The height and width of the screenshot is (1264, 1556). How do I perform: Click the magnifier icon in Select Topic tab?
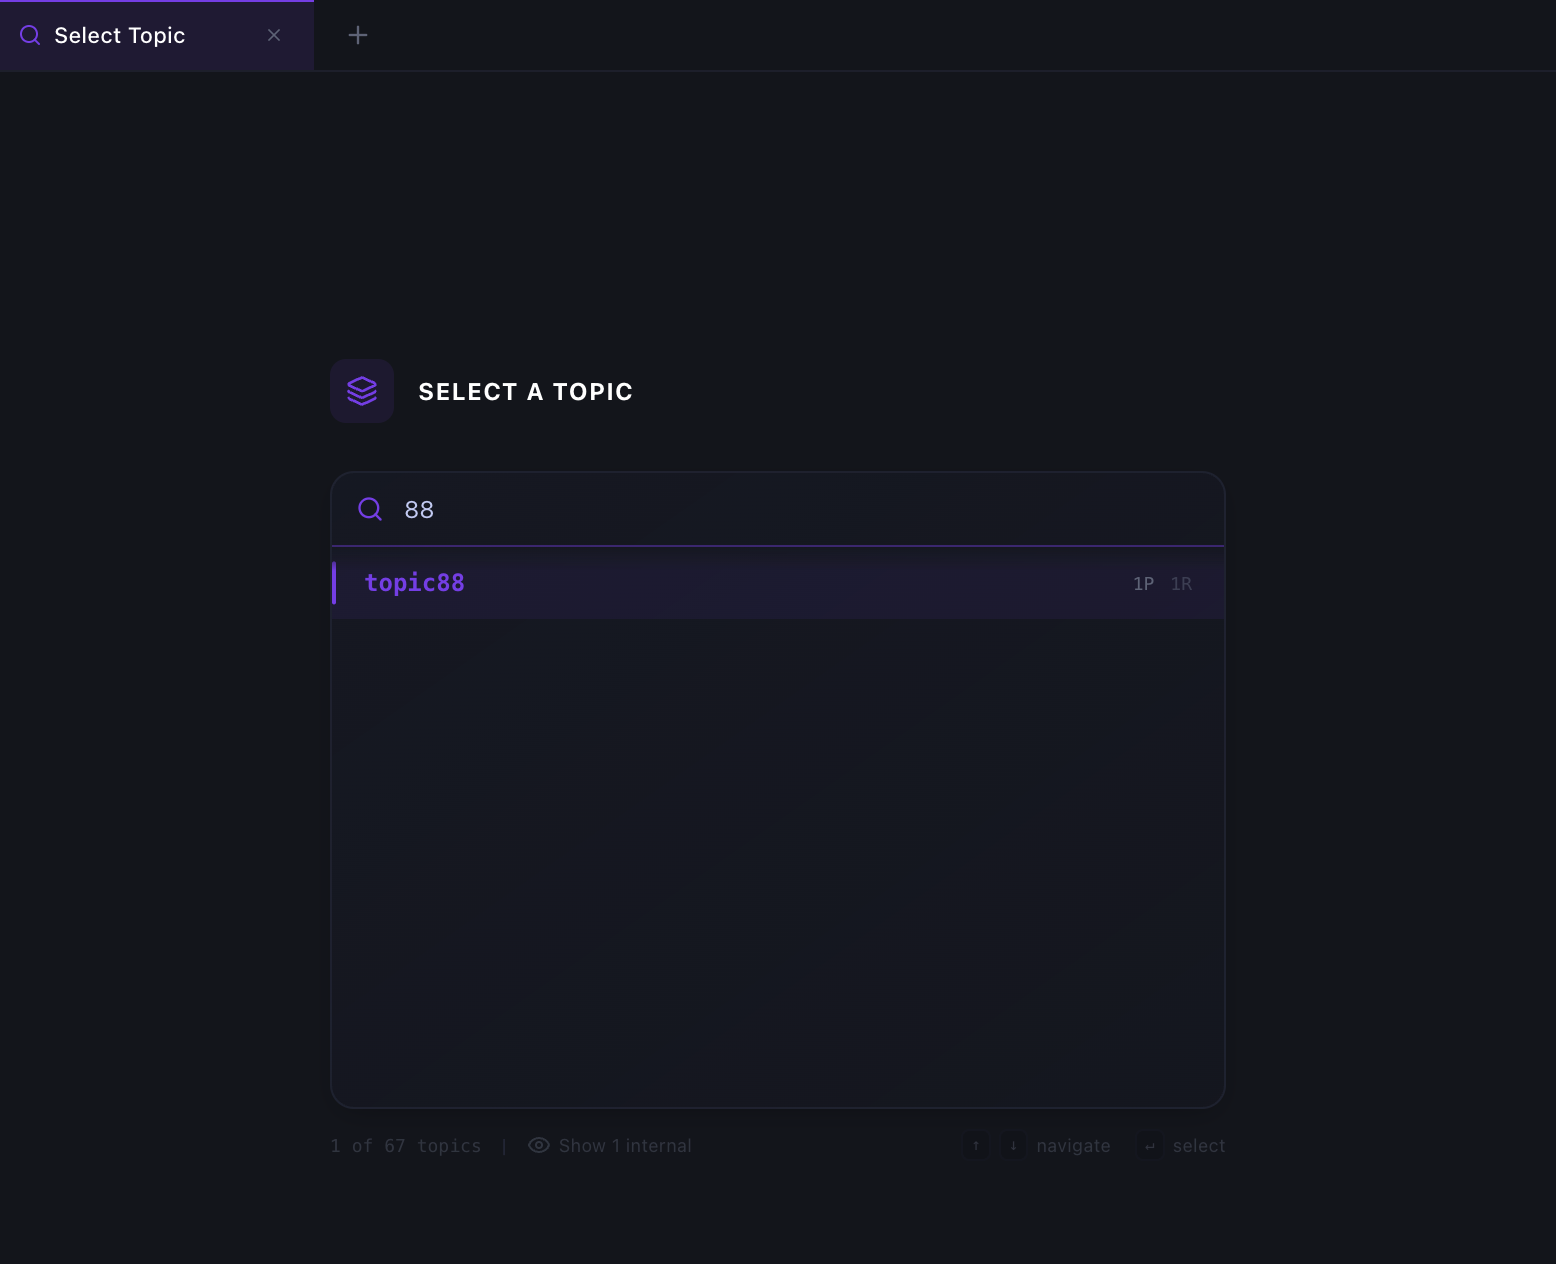coord(30,35)
